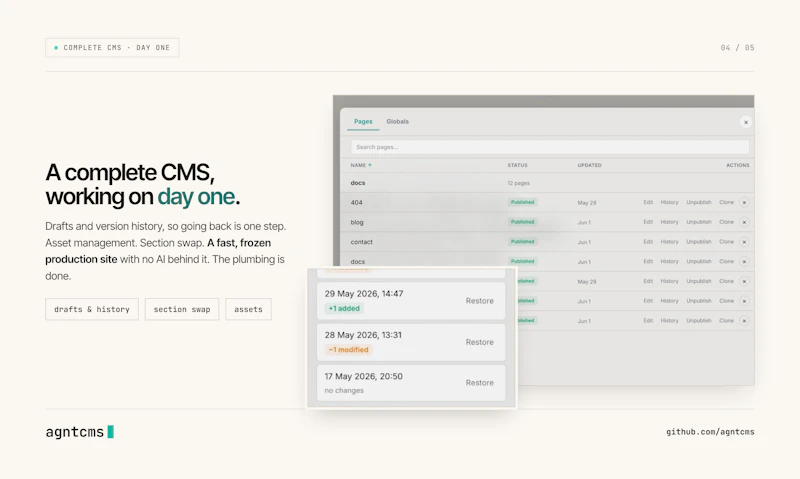Screen dimensions: 800x479
Task: Open History for the contact page
Action: pos(669,242)
